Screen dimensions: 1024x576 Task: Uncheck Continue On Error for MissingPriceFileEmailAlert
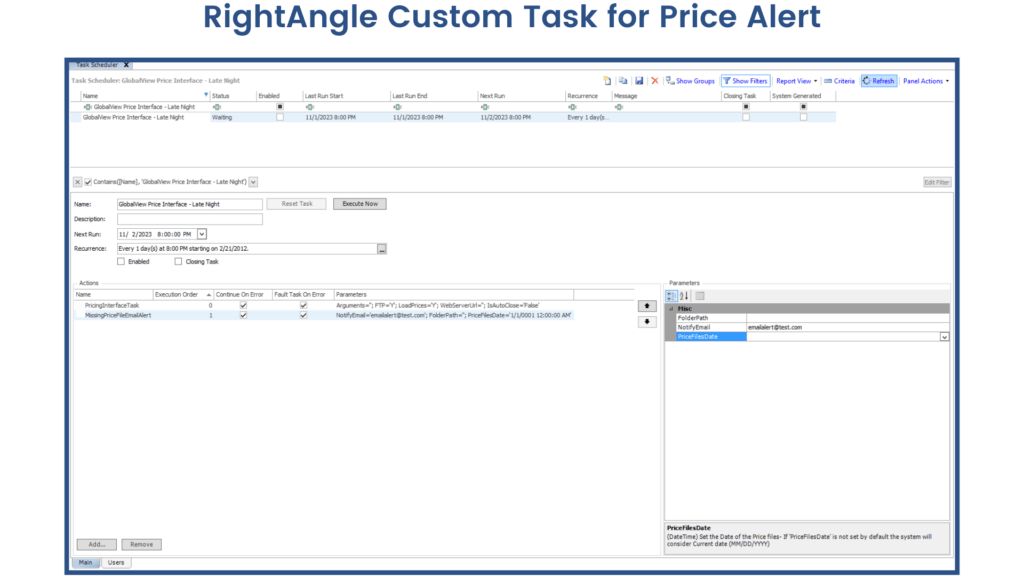[x=243, y=315]
